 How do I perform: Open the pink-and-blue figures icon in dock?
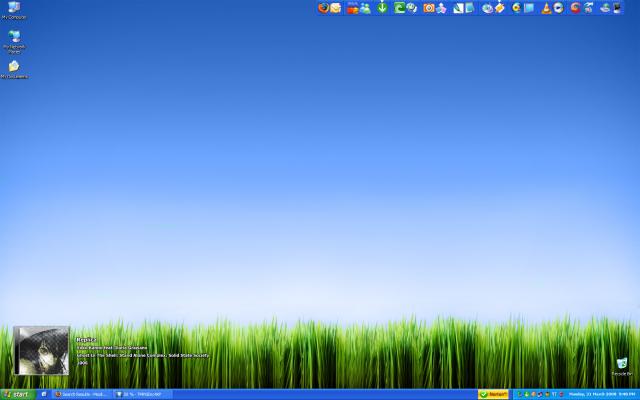tap(441, 8)
